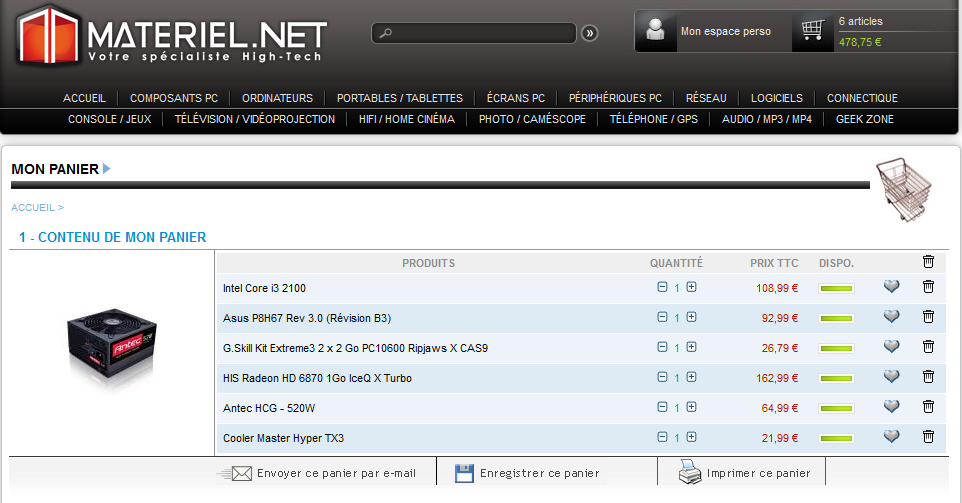
Task: Open TÉLÉPHONE / GPS category
Action: (x=654, y=119)
